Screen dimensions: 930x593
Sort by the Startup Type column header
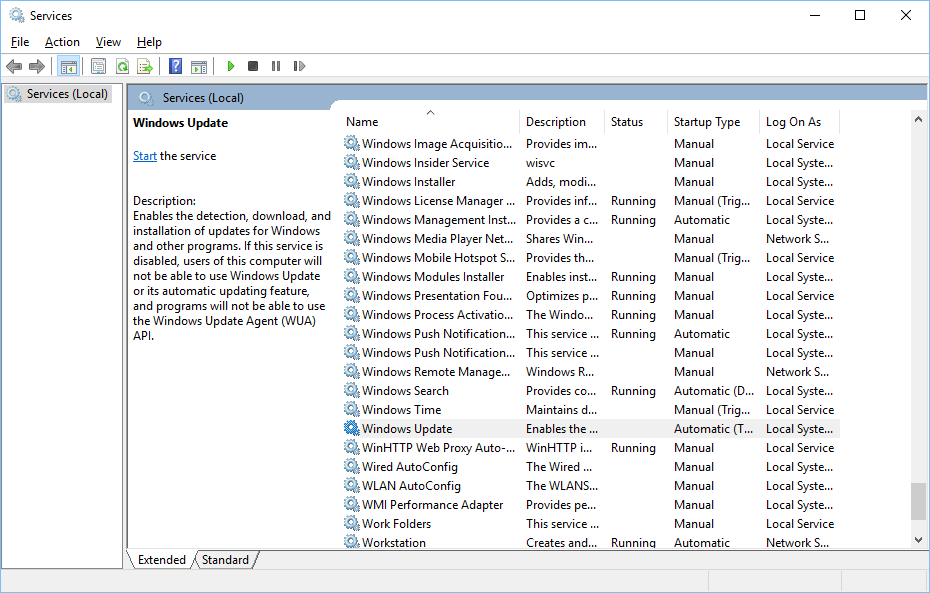(713, 122)
